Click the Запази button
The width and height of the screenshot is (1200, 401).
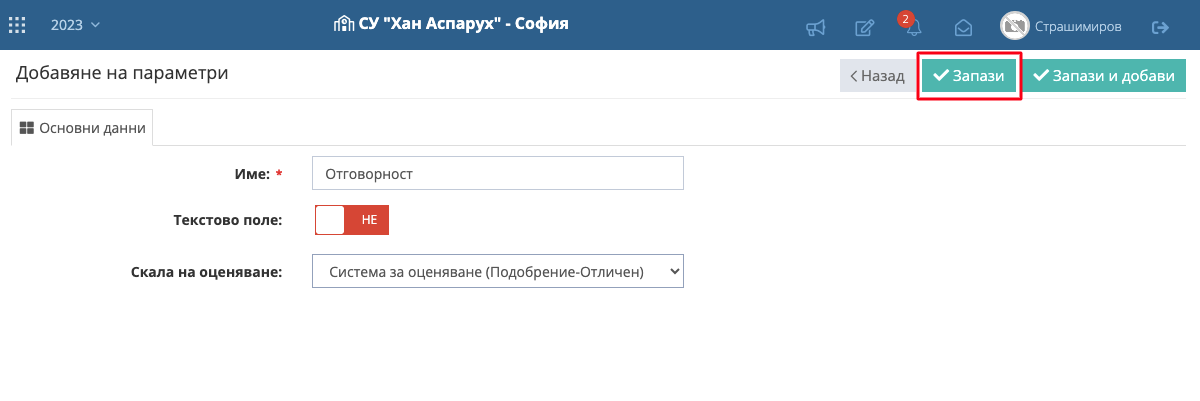[x=968, y=76]
